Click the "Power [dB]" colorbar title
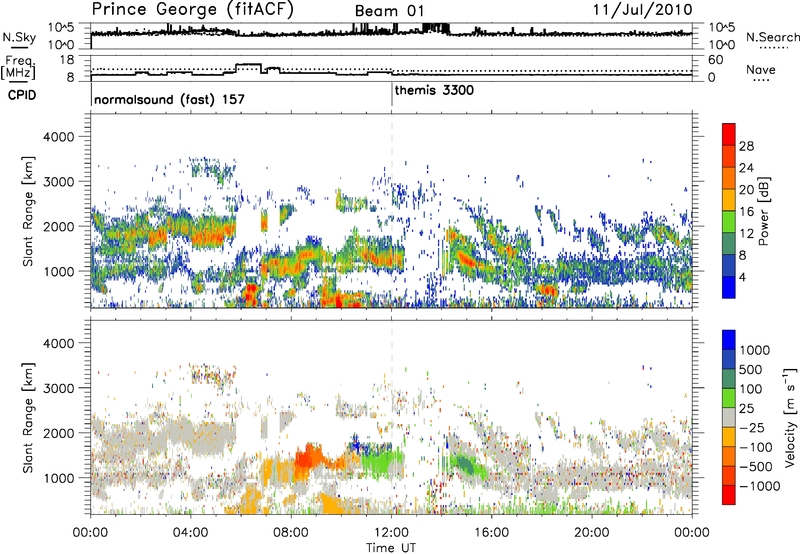 pyautogui.click(x=763, y=211)
